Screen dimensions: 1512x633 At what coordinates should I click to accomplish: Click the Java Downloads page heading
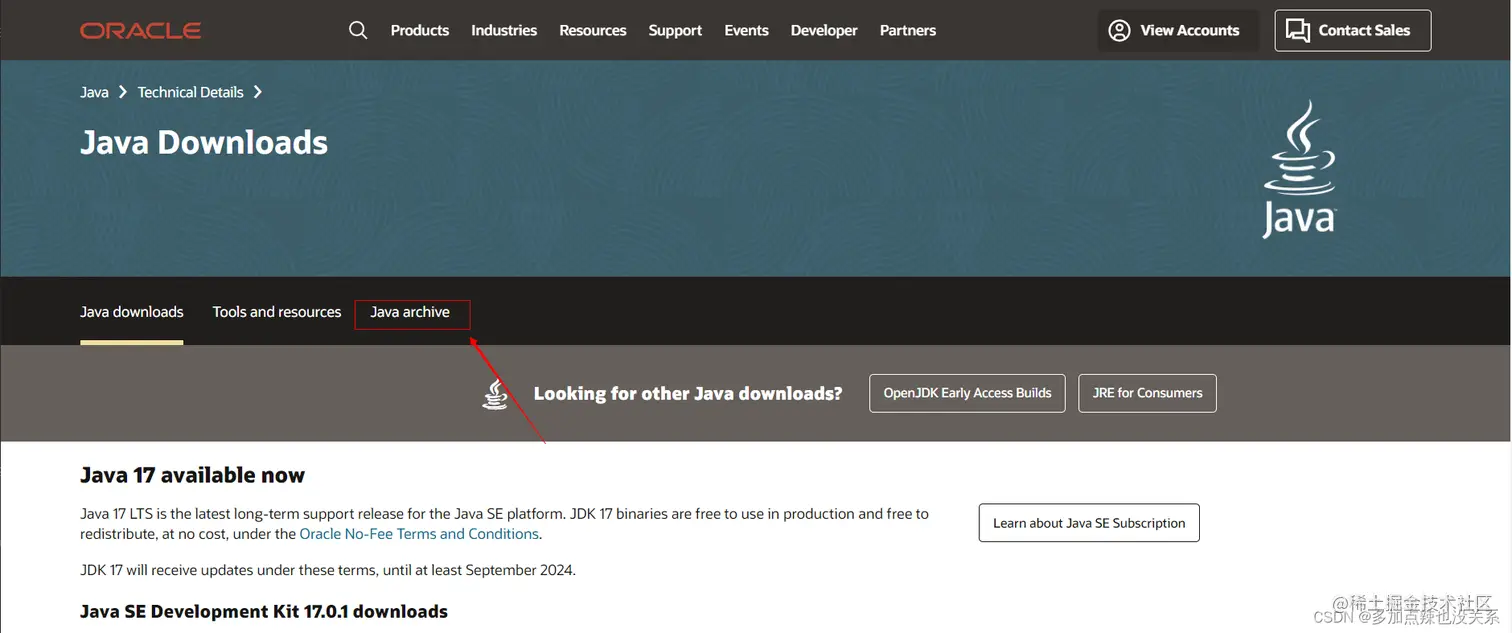pyautogui.click(x=204, y=143)
